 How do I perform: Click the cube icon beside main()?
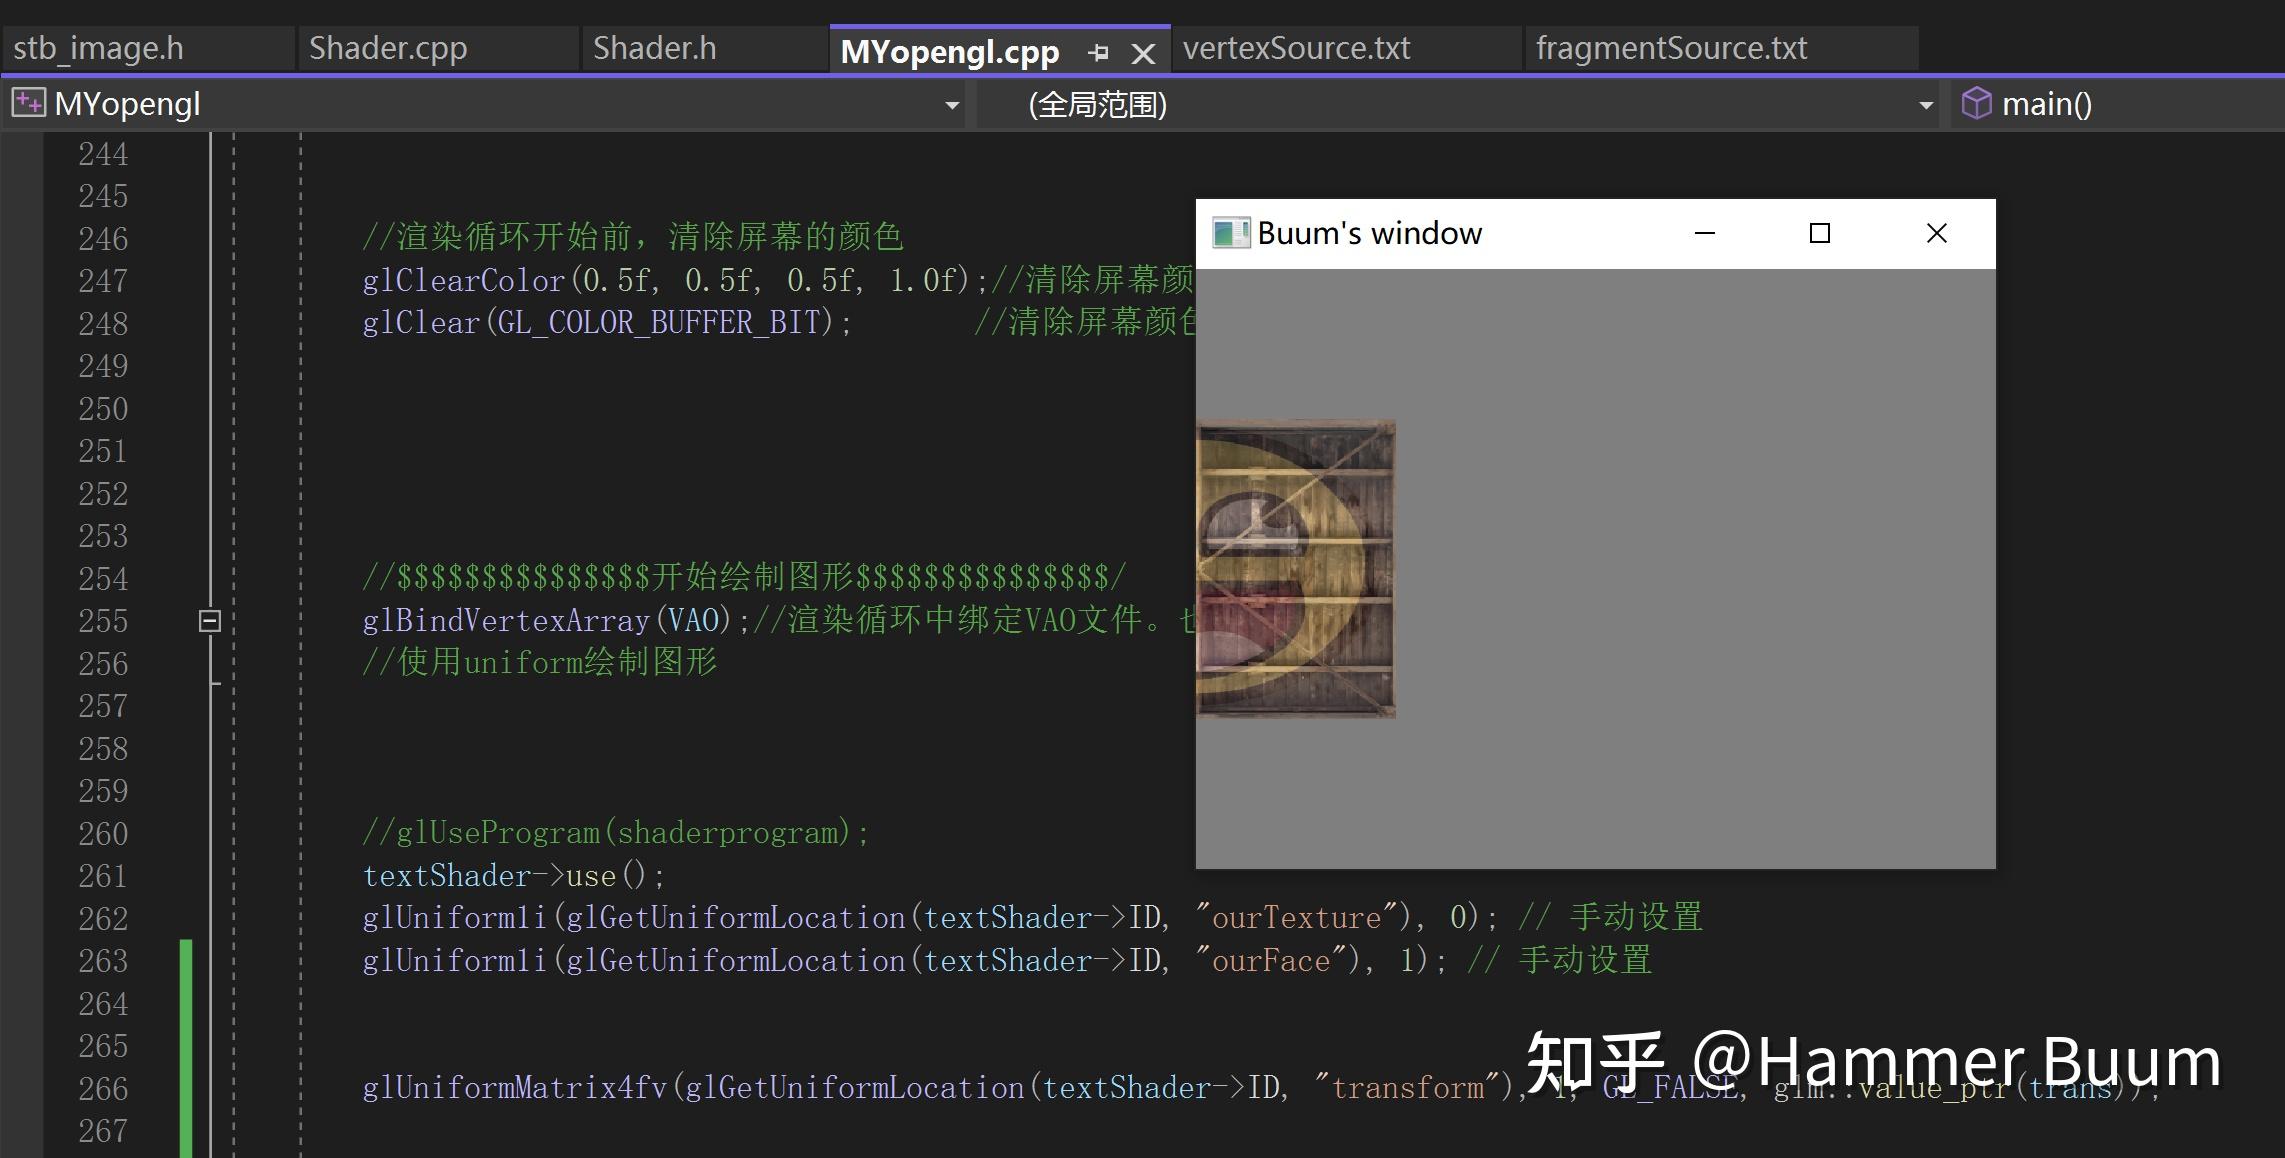(x=1977, y=103)
